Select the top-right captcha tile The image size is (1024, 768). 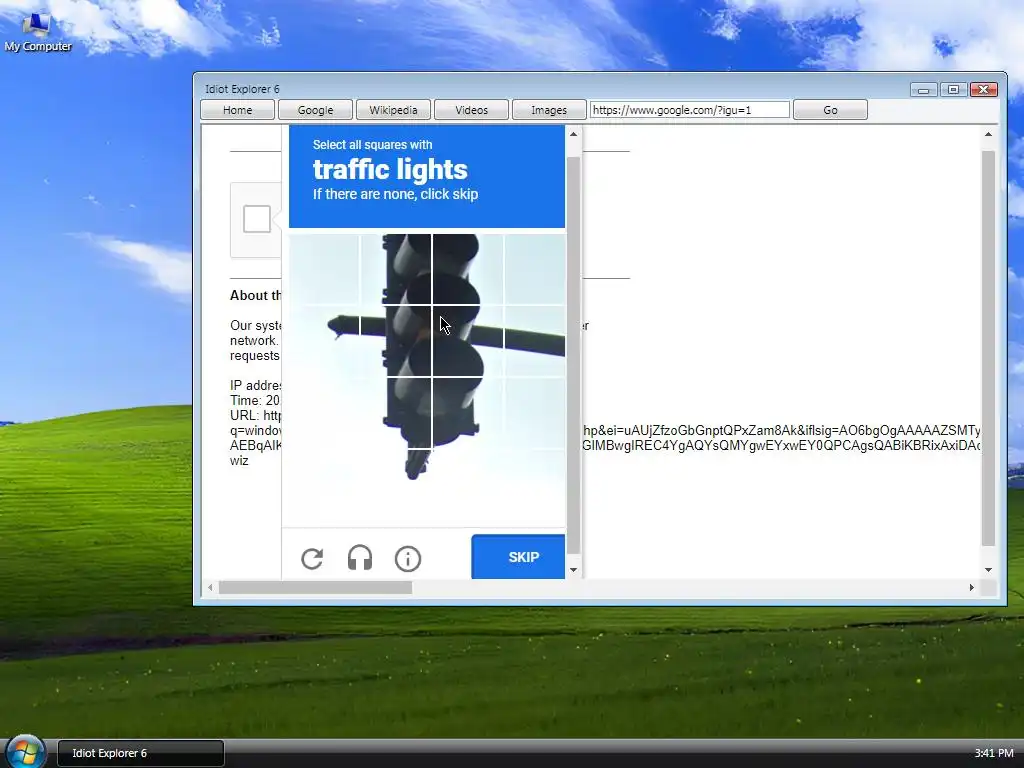[535, 269]
